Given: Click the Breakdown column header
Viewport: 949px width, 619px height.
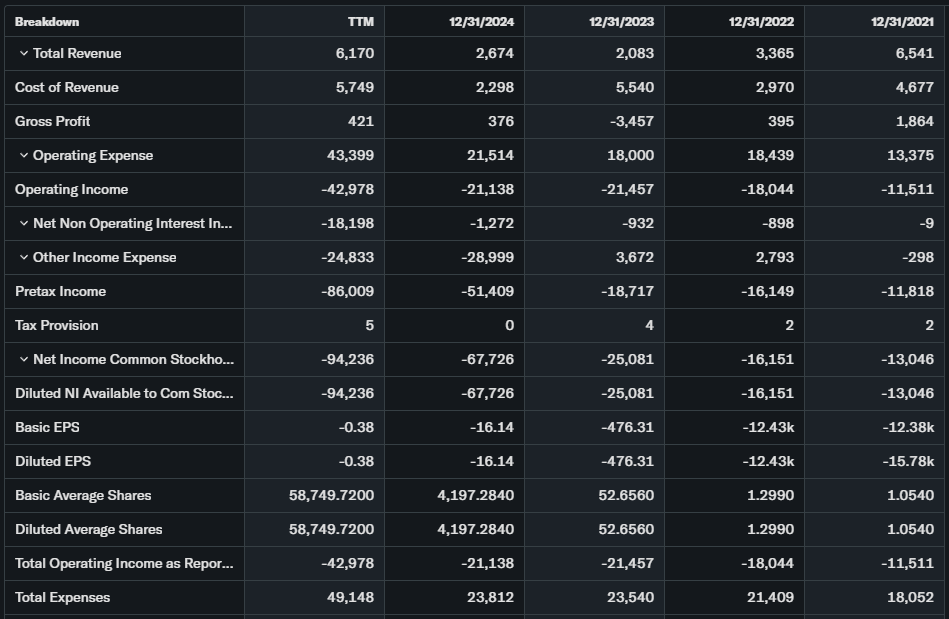Looking at the screenshot, I should [x=47, y=21].
